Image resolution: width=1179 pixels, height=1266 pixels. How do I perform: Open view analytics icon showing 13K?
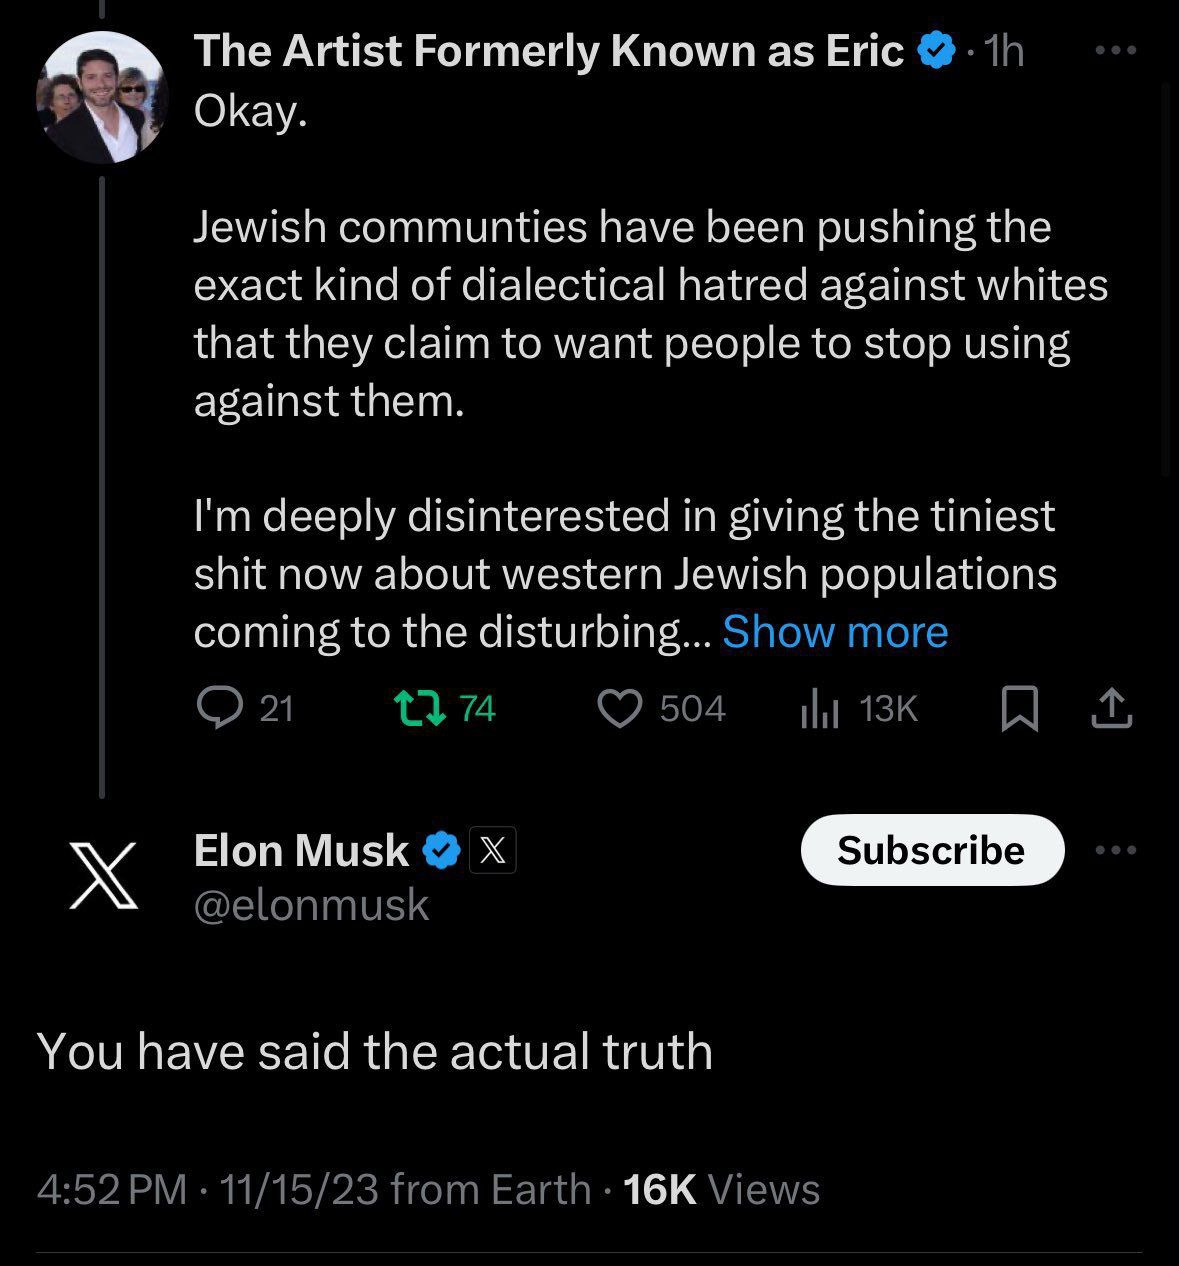click(x=819, y=710)
